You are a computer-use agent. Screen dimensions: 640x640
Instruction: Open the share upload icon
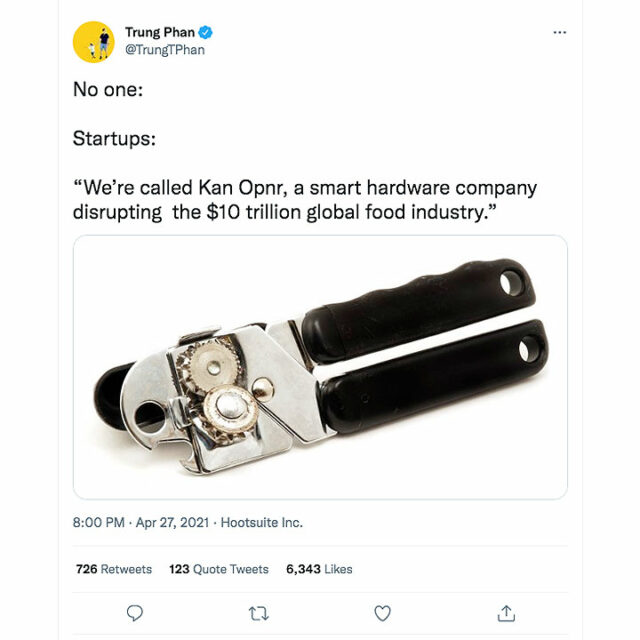click(506, 613)
